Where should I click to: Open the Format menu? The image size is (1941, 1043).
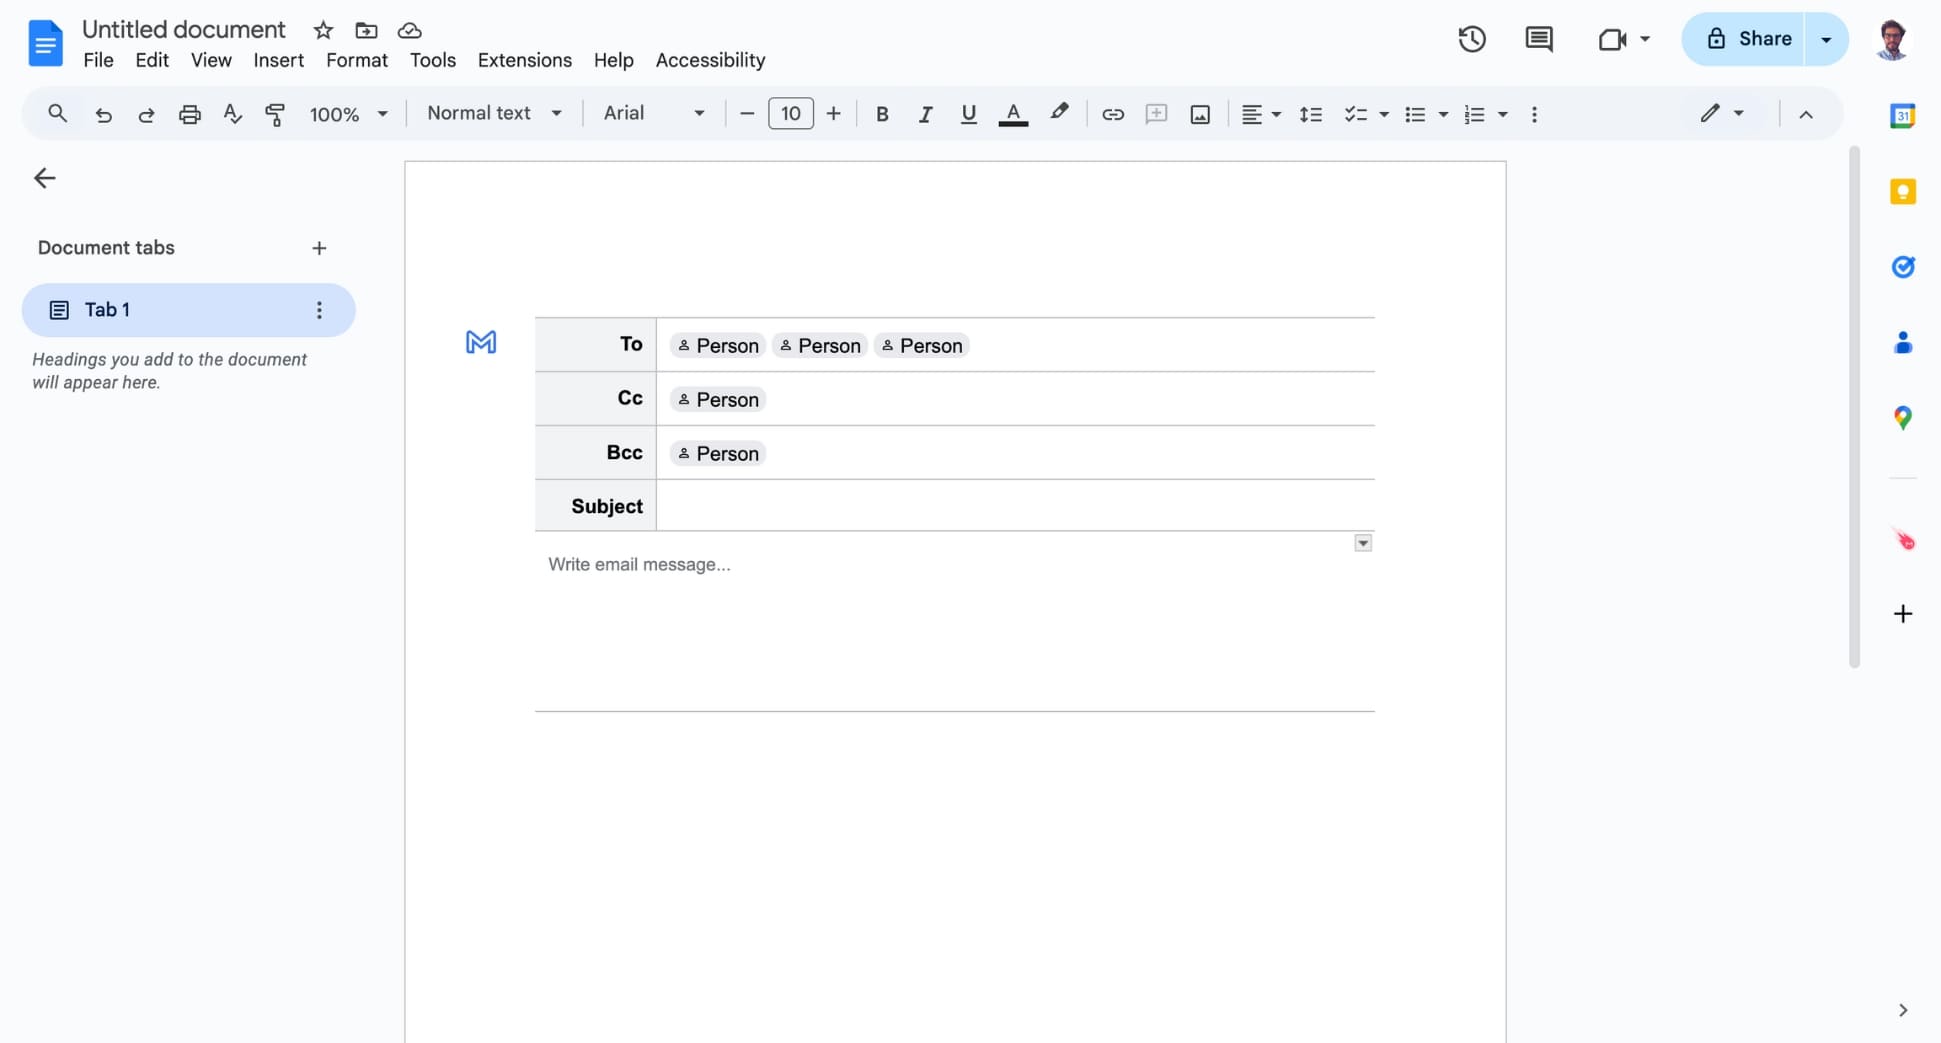tap(356, 60)
